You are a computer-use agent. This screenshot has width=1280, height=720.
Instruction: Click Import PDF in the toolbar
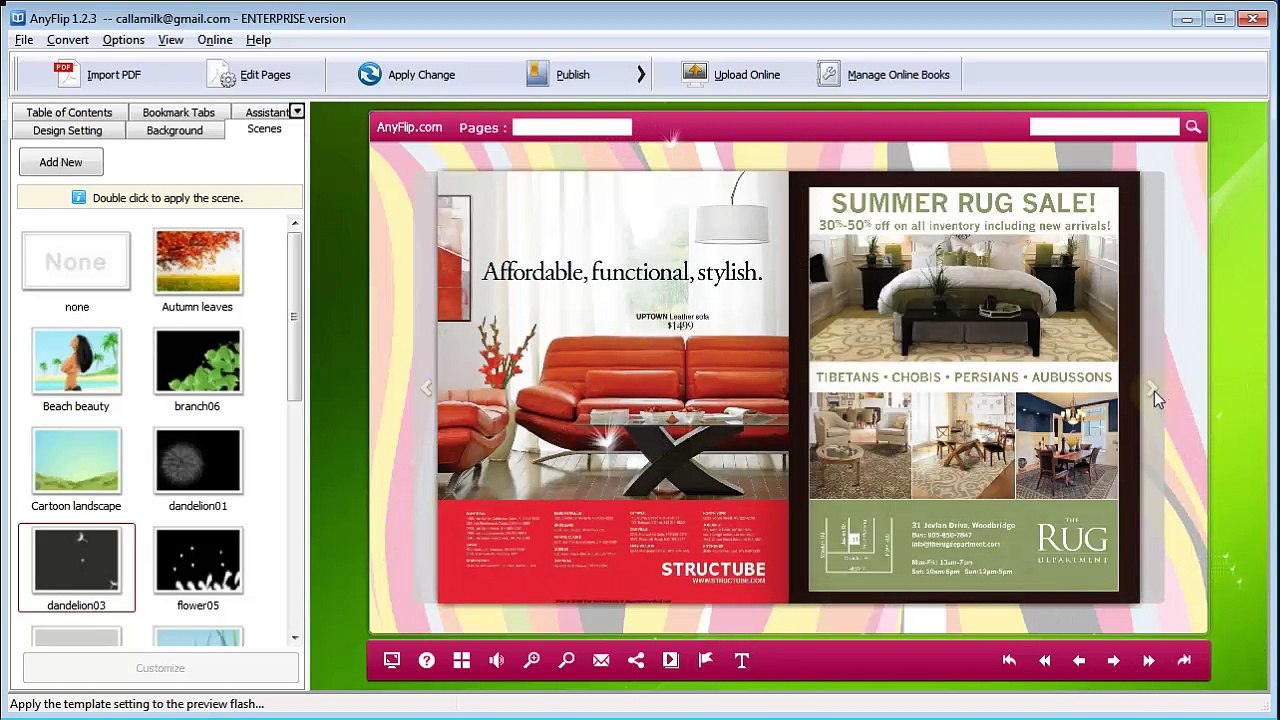(x=98, y=75)
